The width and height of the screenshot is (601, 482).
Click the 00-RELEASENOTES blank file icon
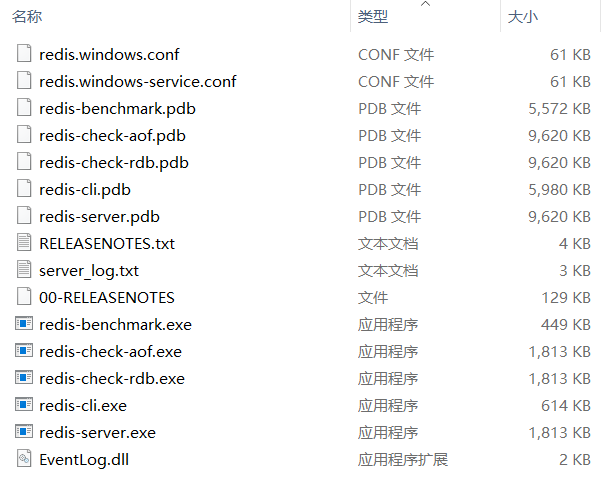click(x=25, y=297)
